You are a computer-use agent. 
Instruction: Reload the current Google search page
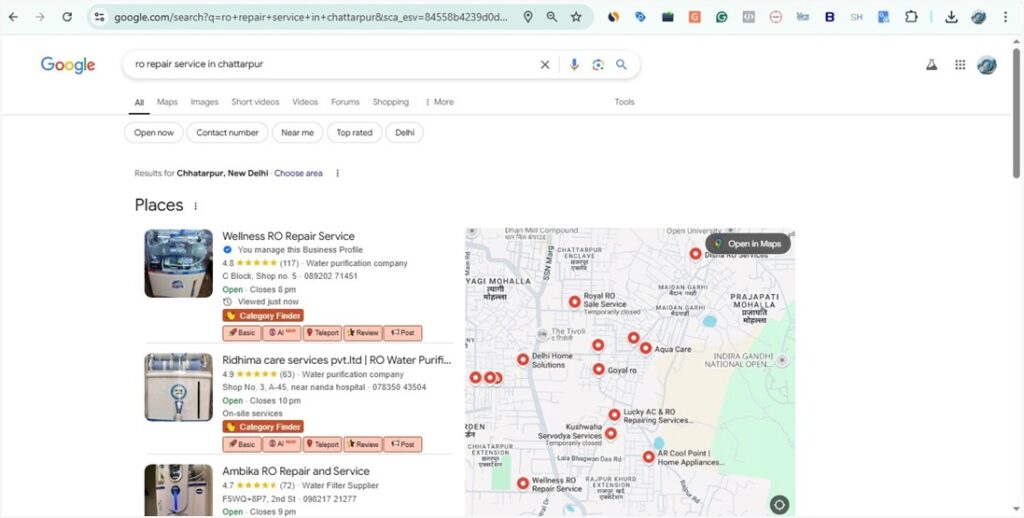pos(67,17)
